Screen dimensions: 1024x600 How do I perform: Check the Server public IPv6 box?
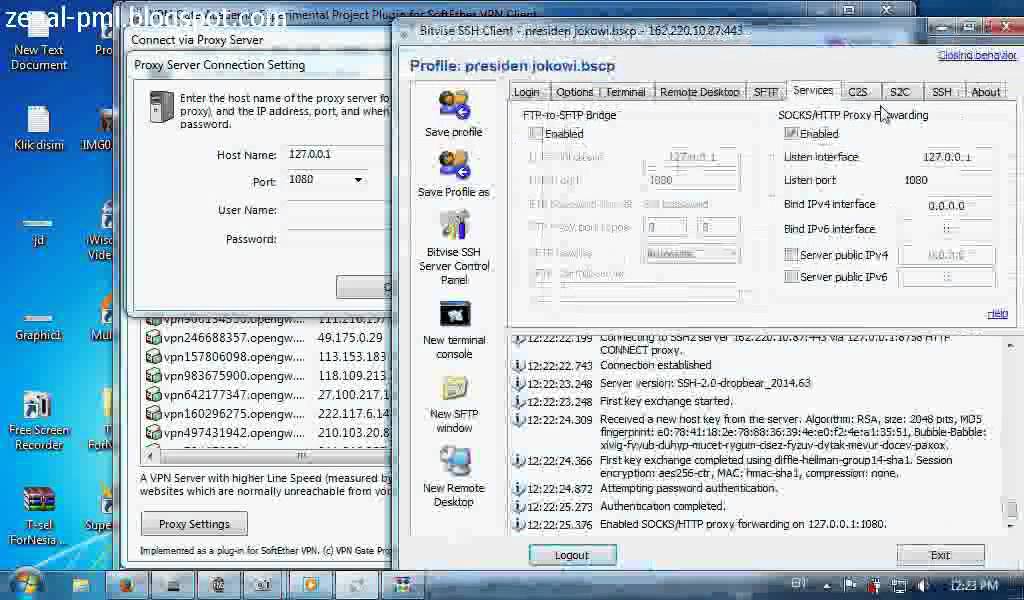point(791,277)
